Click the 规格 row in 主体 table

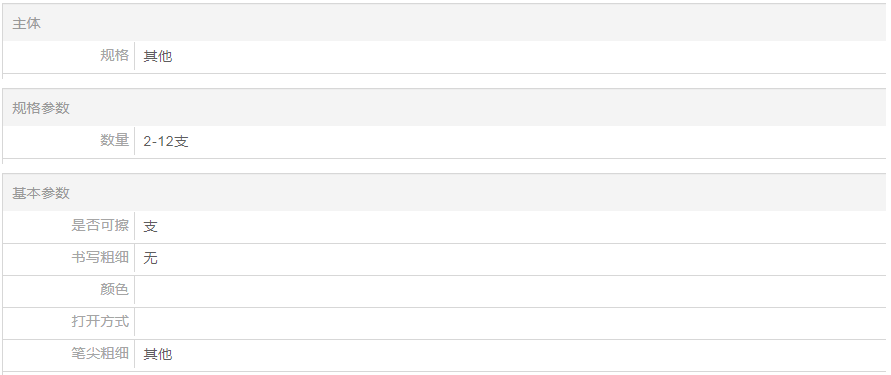444,56
